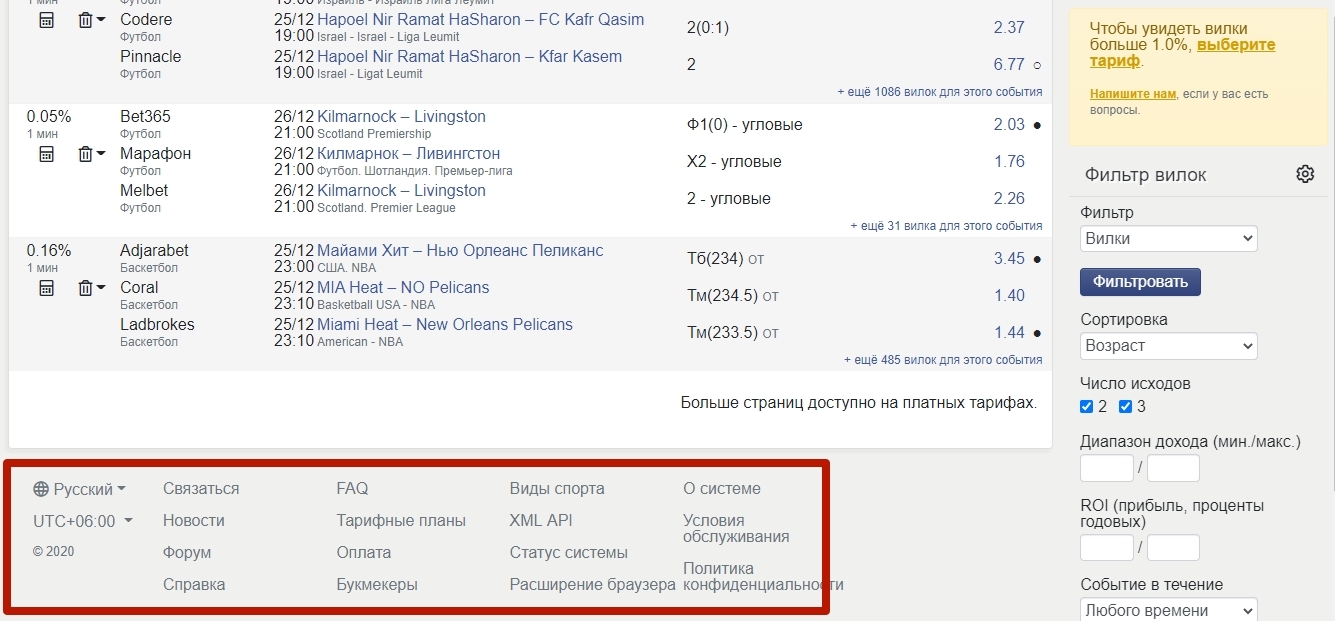Open Килмарнок – Ливингстон event link
The height and width of the screenshot is (621, 1335).
pyautogui.click(x=408, y=154)
